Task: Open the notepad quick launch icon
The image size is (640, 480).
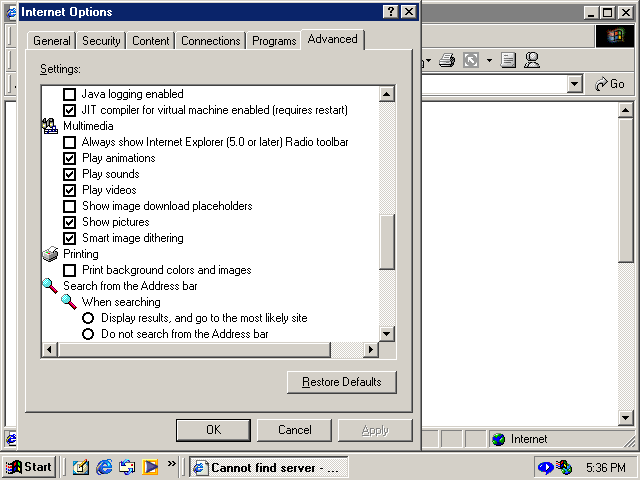Action: click(81, 467)
